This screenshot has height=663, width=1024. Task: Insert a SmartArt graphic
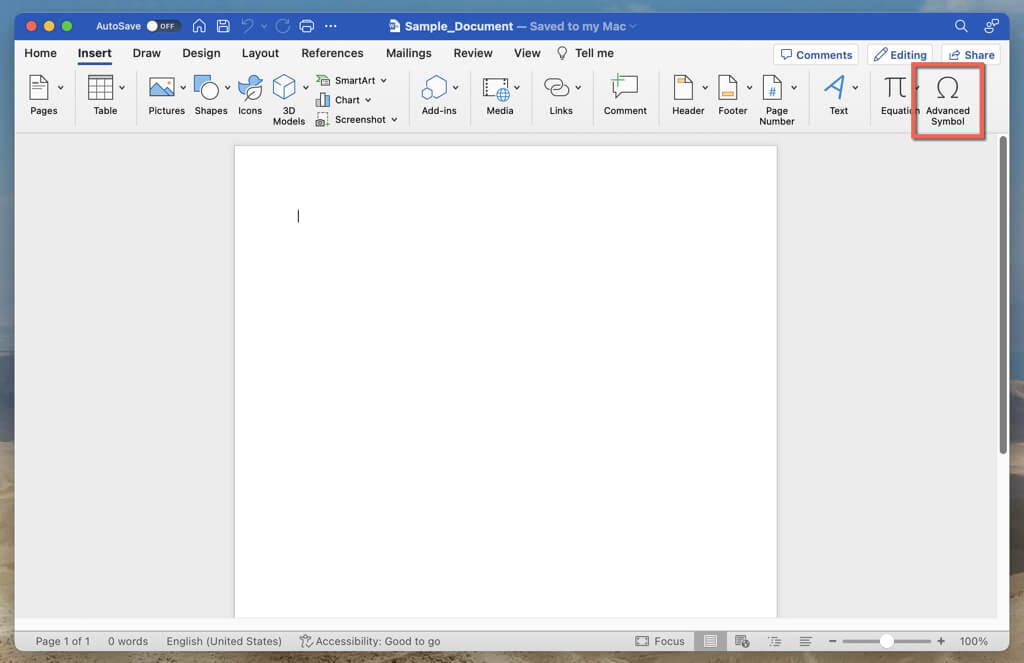[x=351, y=80]
